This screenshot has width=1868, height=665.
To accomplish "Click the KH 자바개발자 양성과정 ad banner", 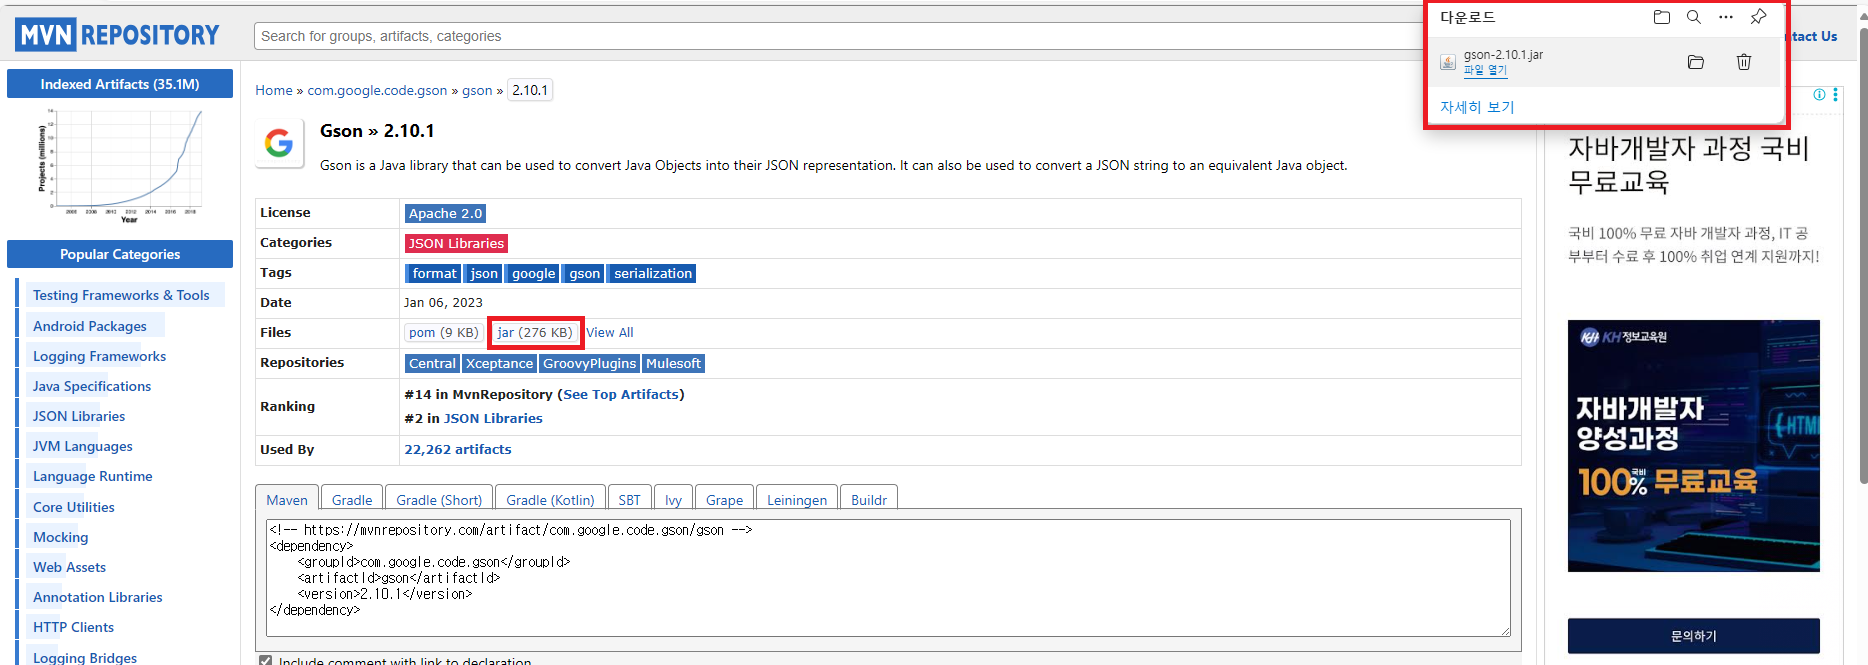I will 1693,446.
